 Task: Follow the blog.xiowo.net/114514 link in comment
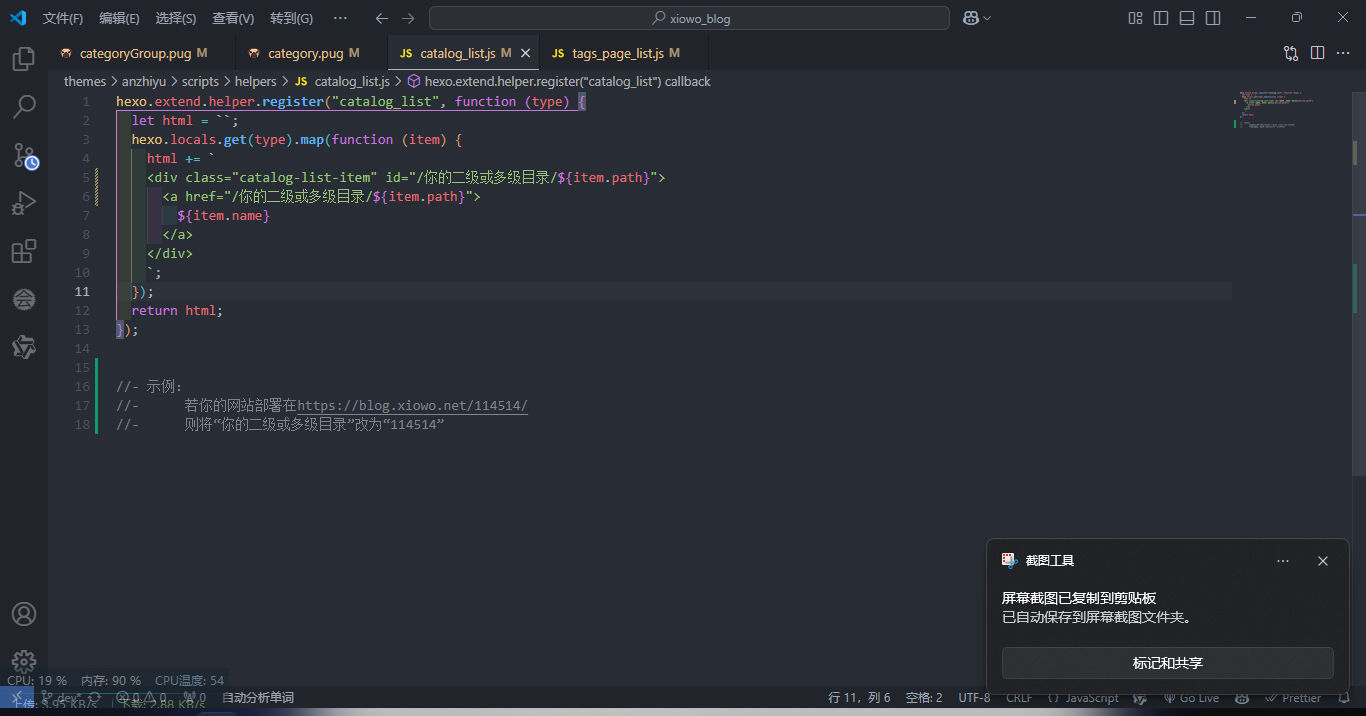[x=412, y=406]
